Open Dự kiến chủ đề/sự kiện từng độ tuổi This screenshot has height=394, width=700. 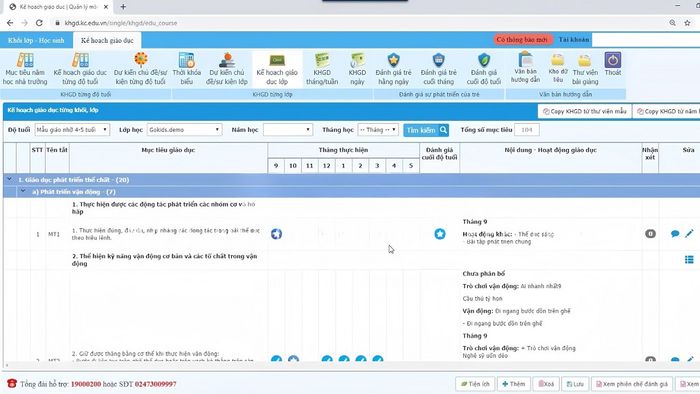pyautogui.click(x=140, y=69)
